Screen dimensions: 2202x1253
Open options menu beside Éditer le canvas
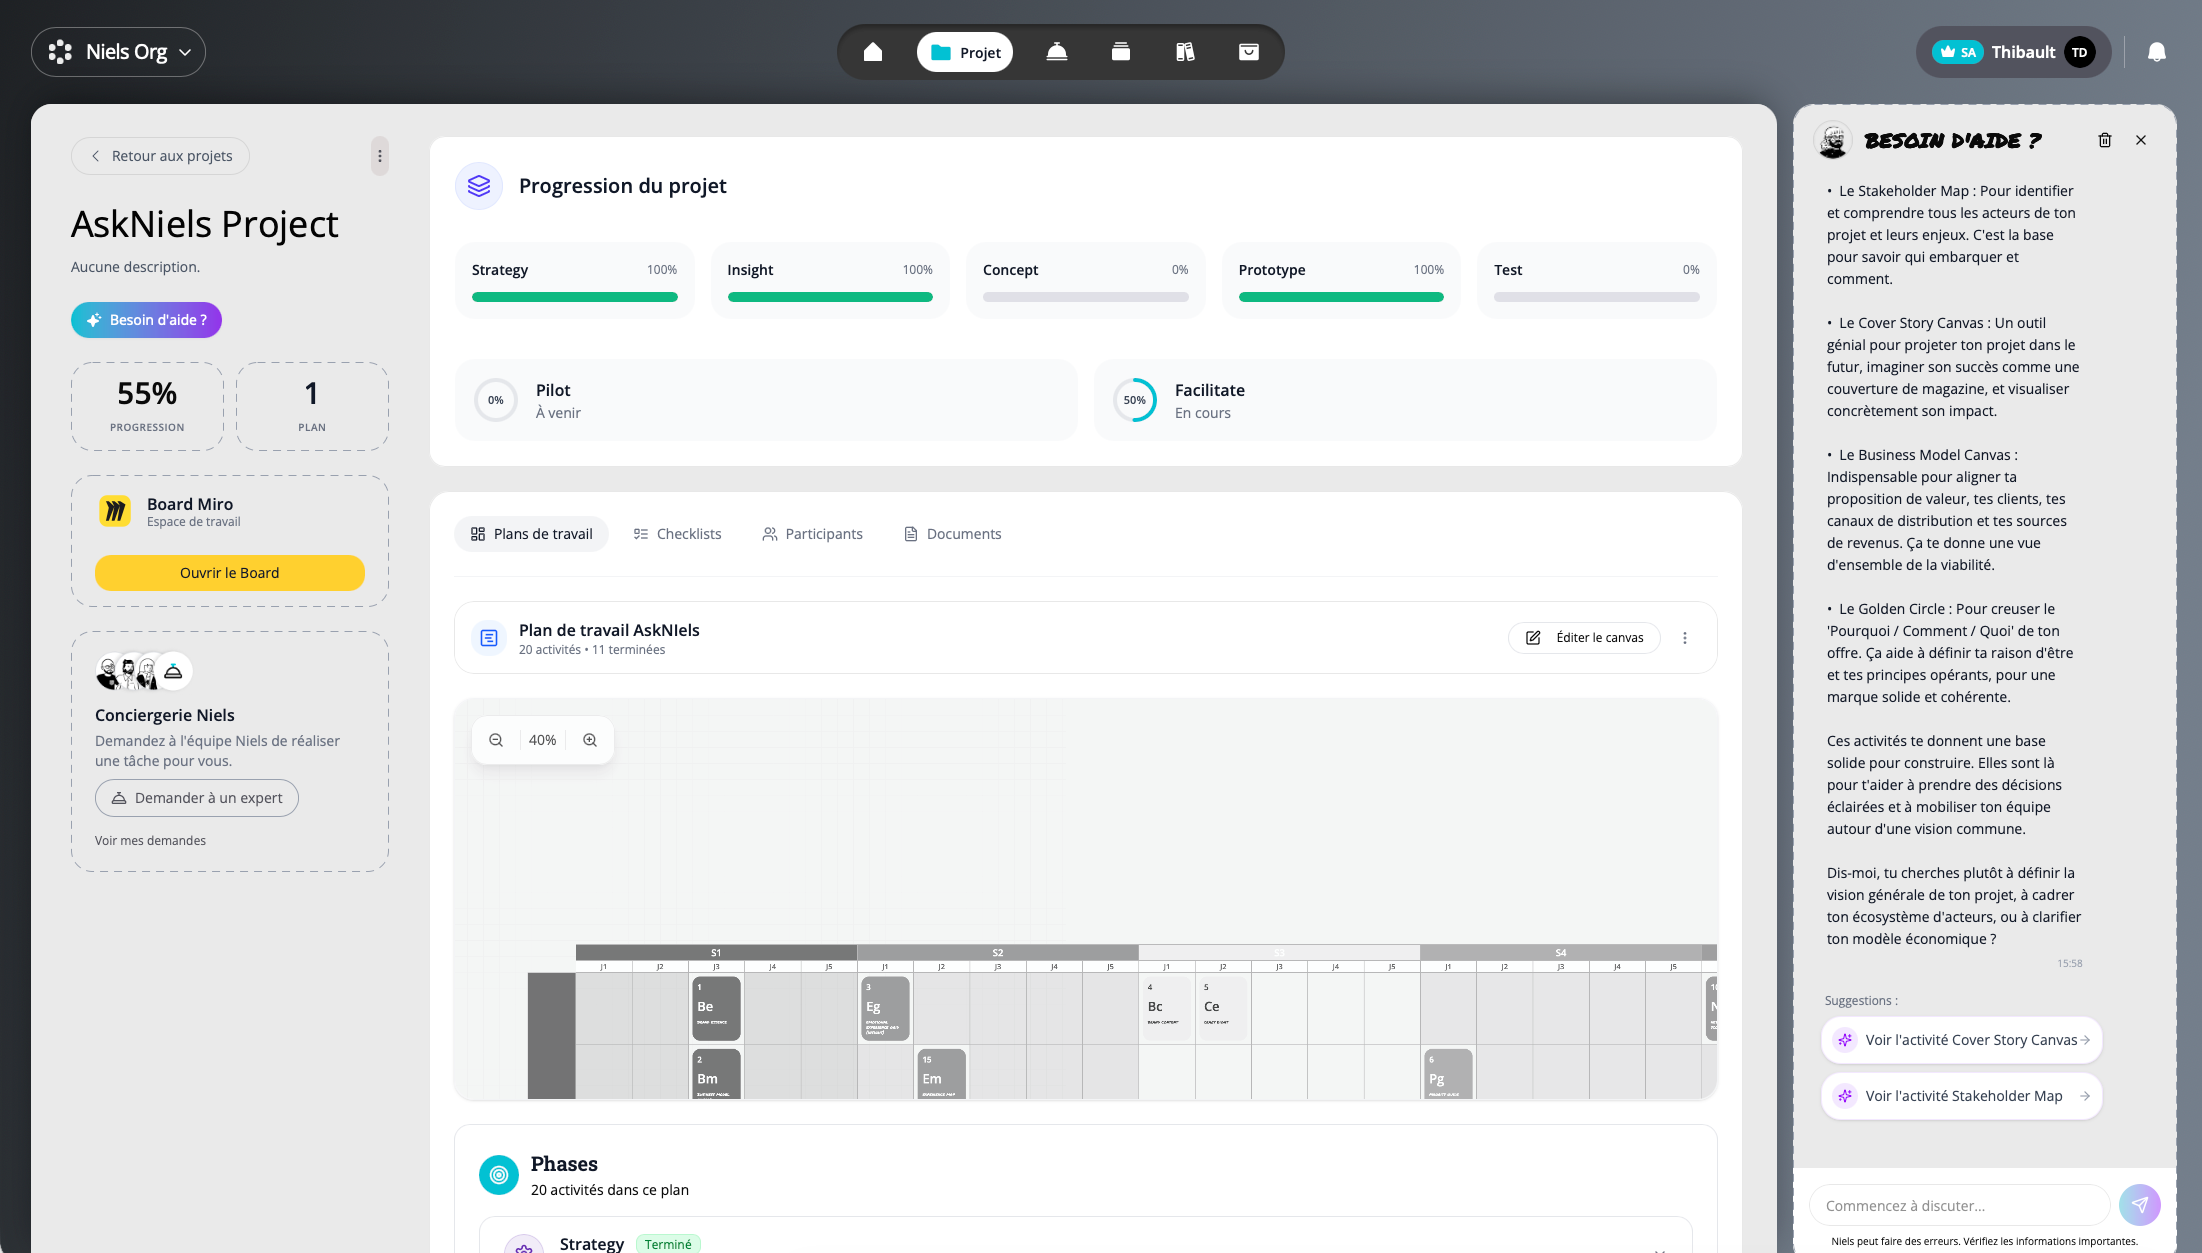coord(1685,637)
